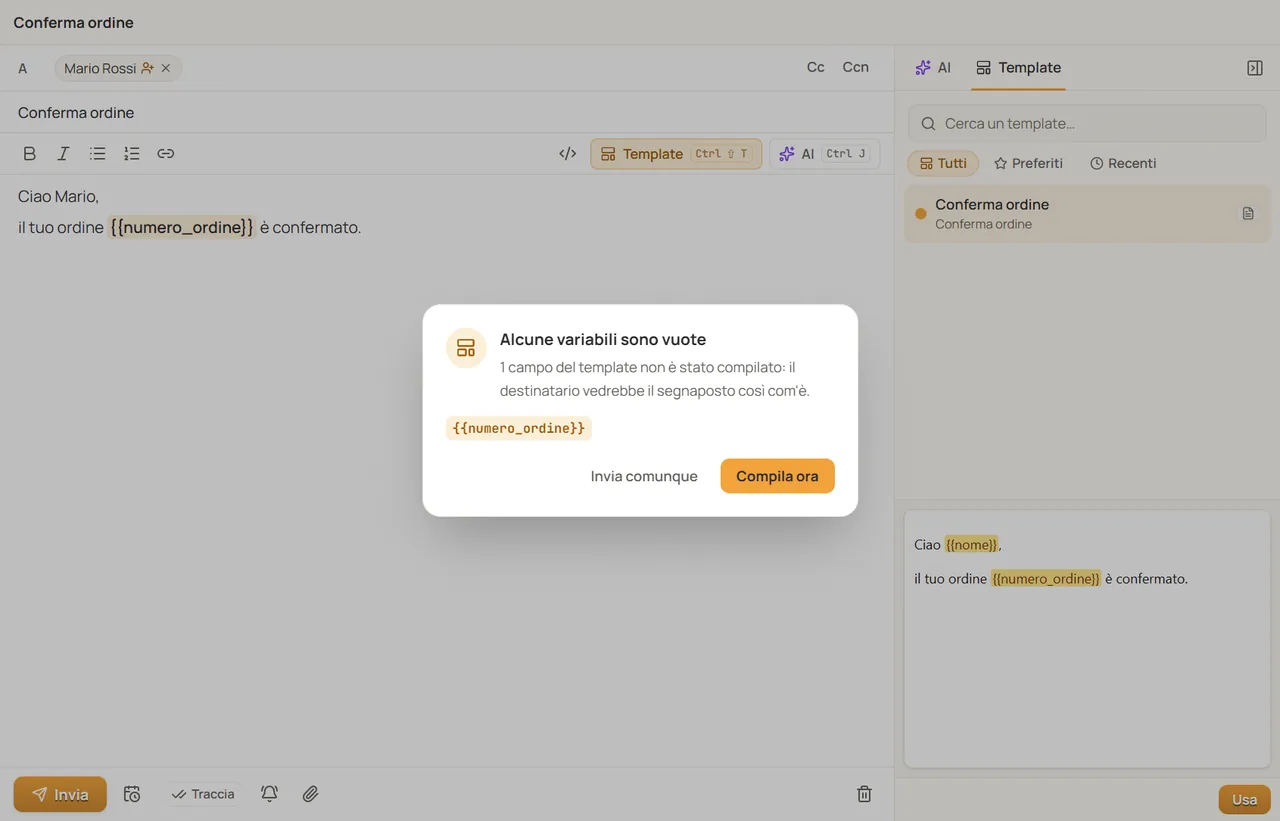Click Compila ora in the dialog
The width and height of the screenshot is (1280, 821).
click(x=777, y=476)
